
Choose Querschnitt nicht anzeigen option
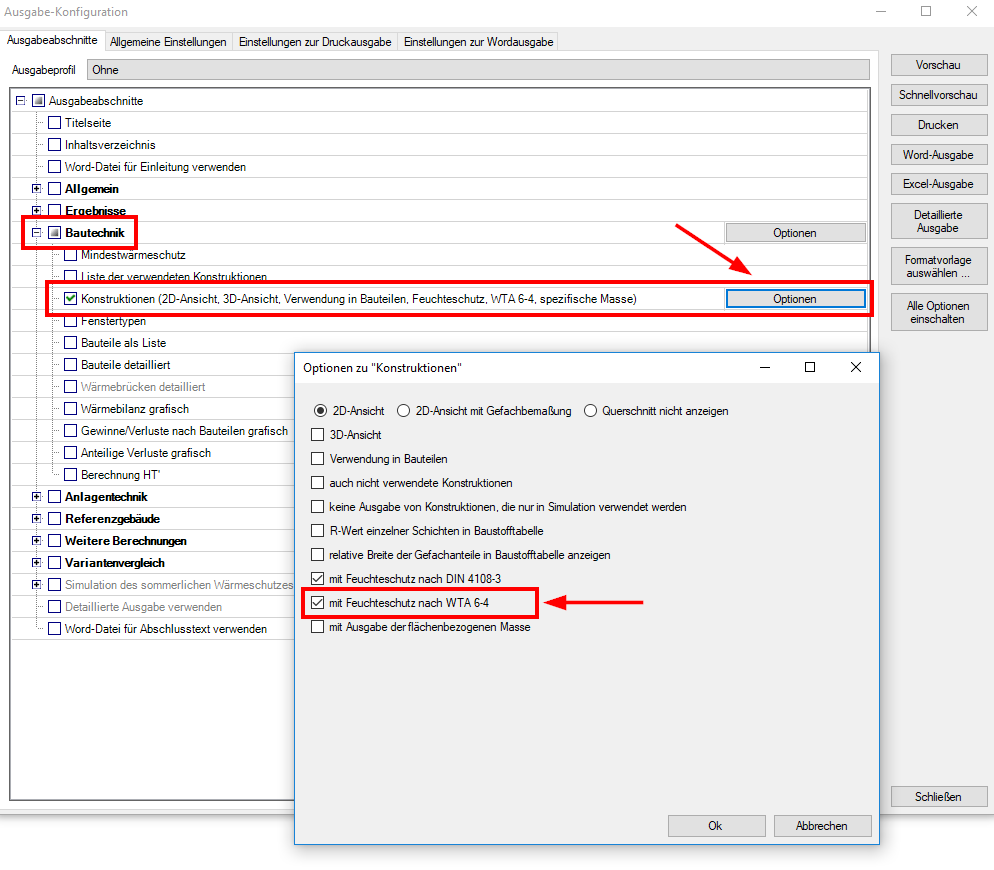(x=591, y=411)
